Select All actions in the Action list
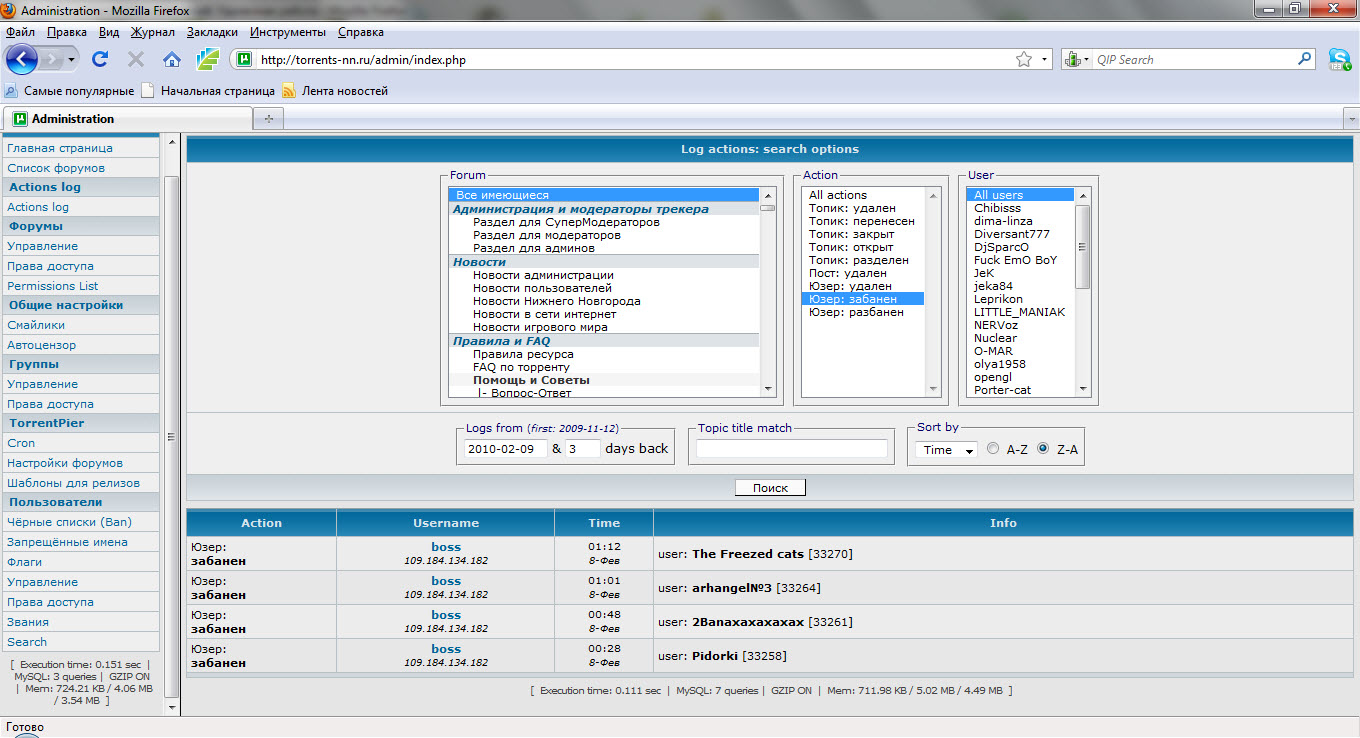 [x=838, y=195]
